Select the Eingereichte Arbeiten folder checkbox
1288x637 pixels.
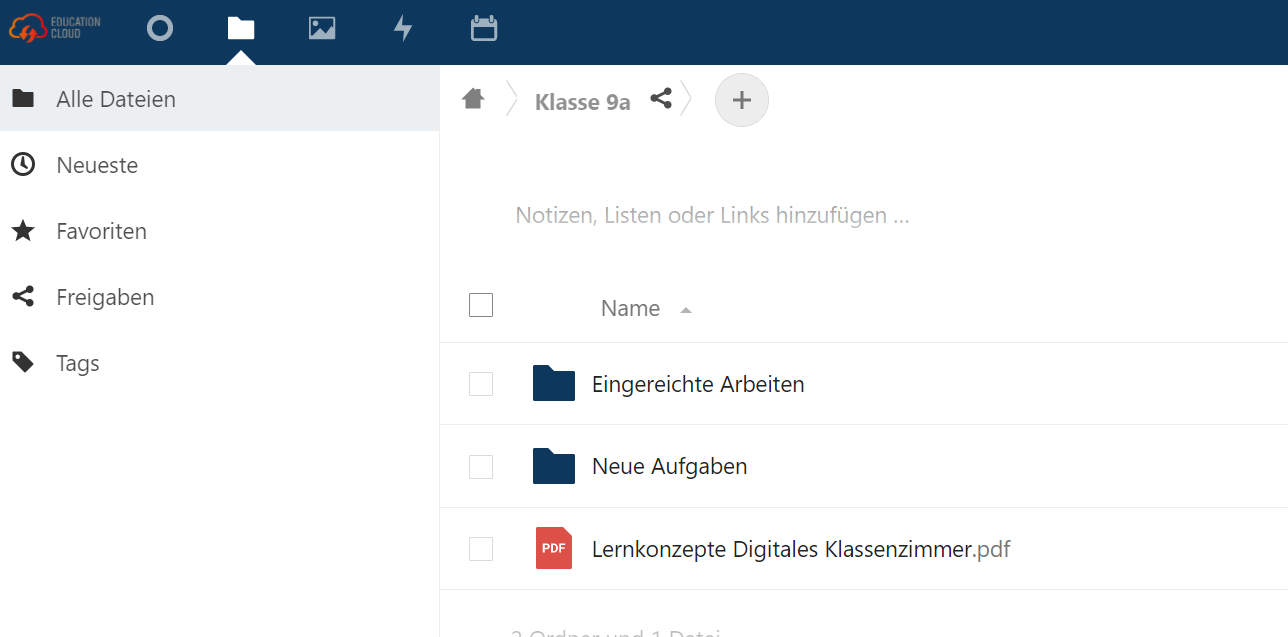481,383
